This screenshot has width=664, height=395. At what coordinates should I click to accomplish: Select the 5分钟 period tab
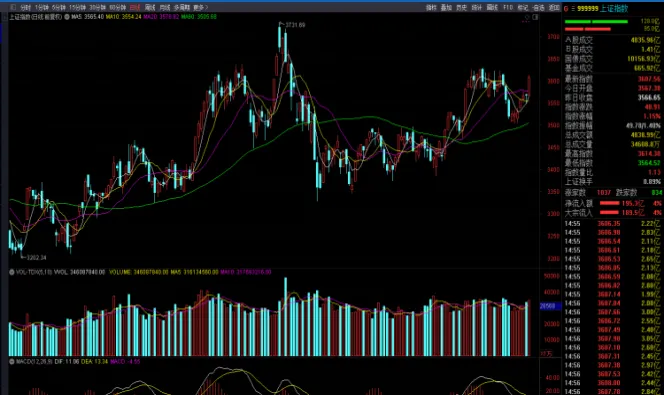click(x=58, y=8)
